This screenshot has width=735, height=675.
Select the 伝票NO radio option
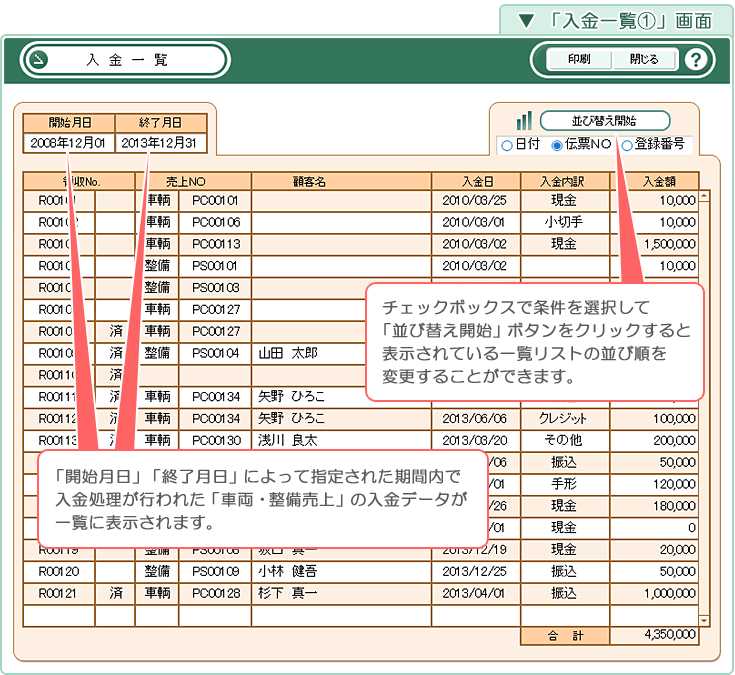557,145
